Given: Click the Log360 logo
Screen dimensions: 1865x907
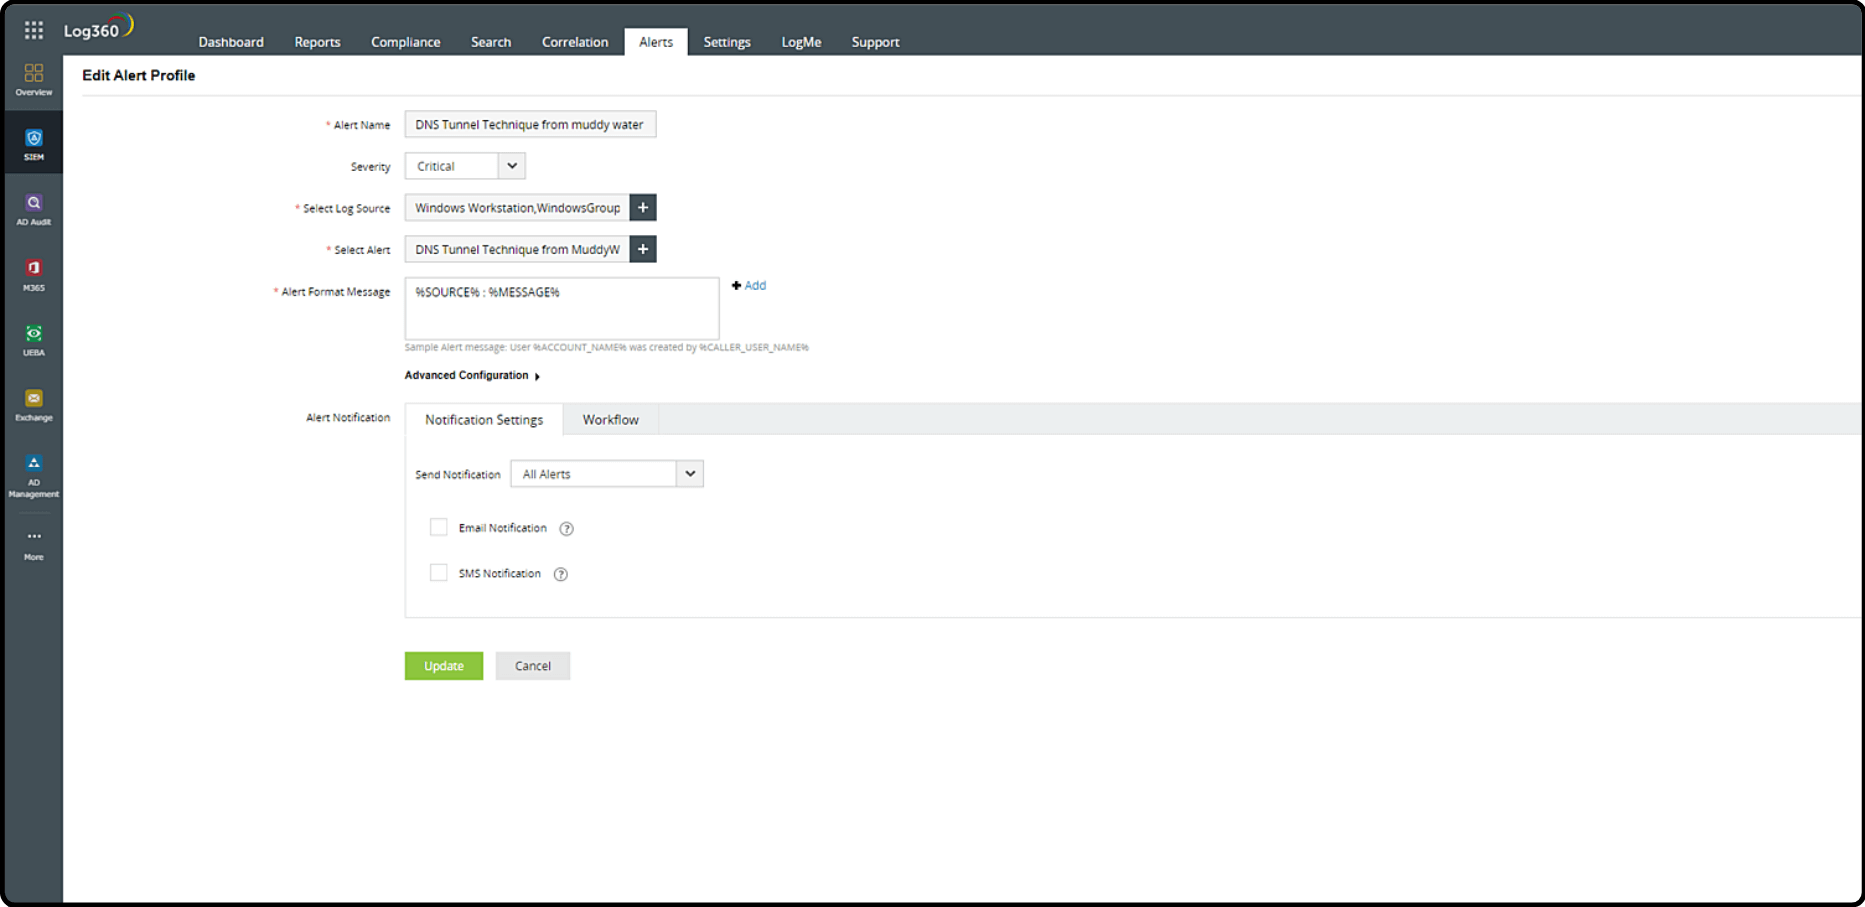Looking at the screenshot, I should [97, 28].
